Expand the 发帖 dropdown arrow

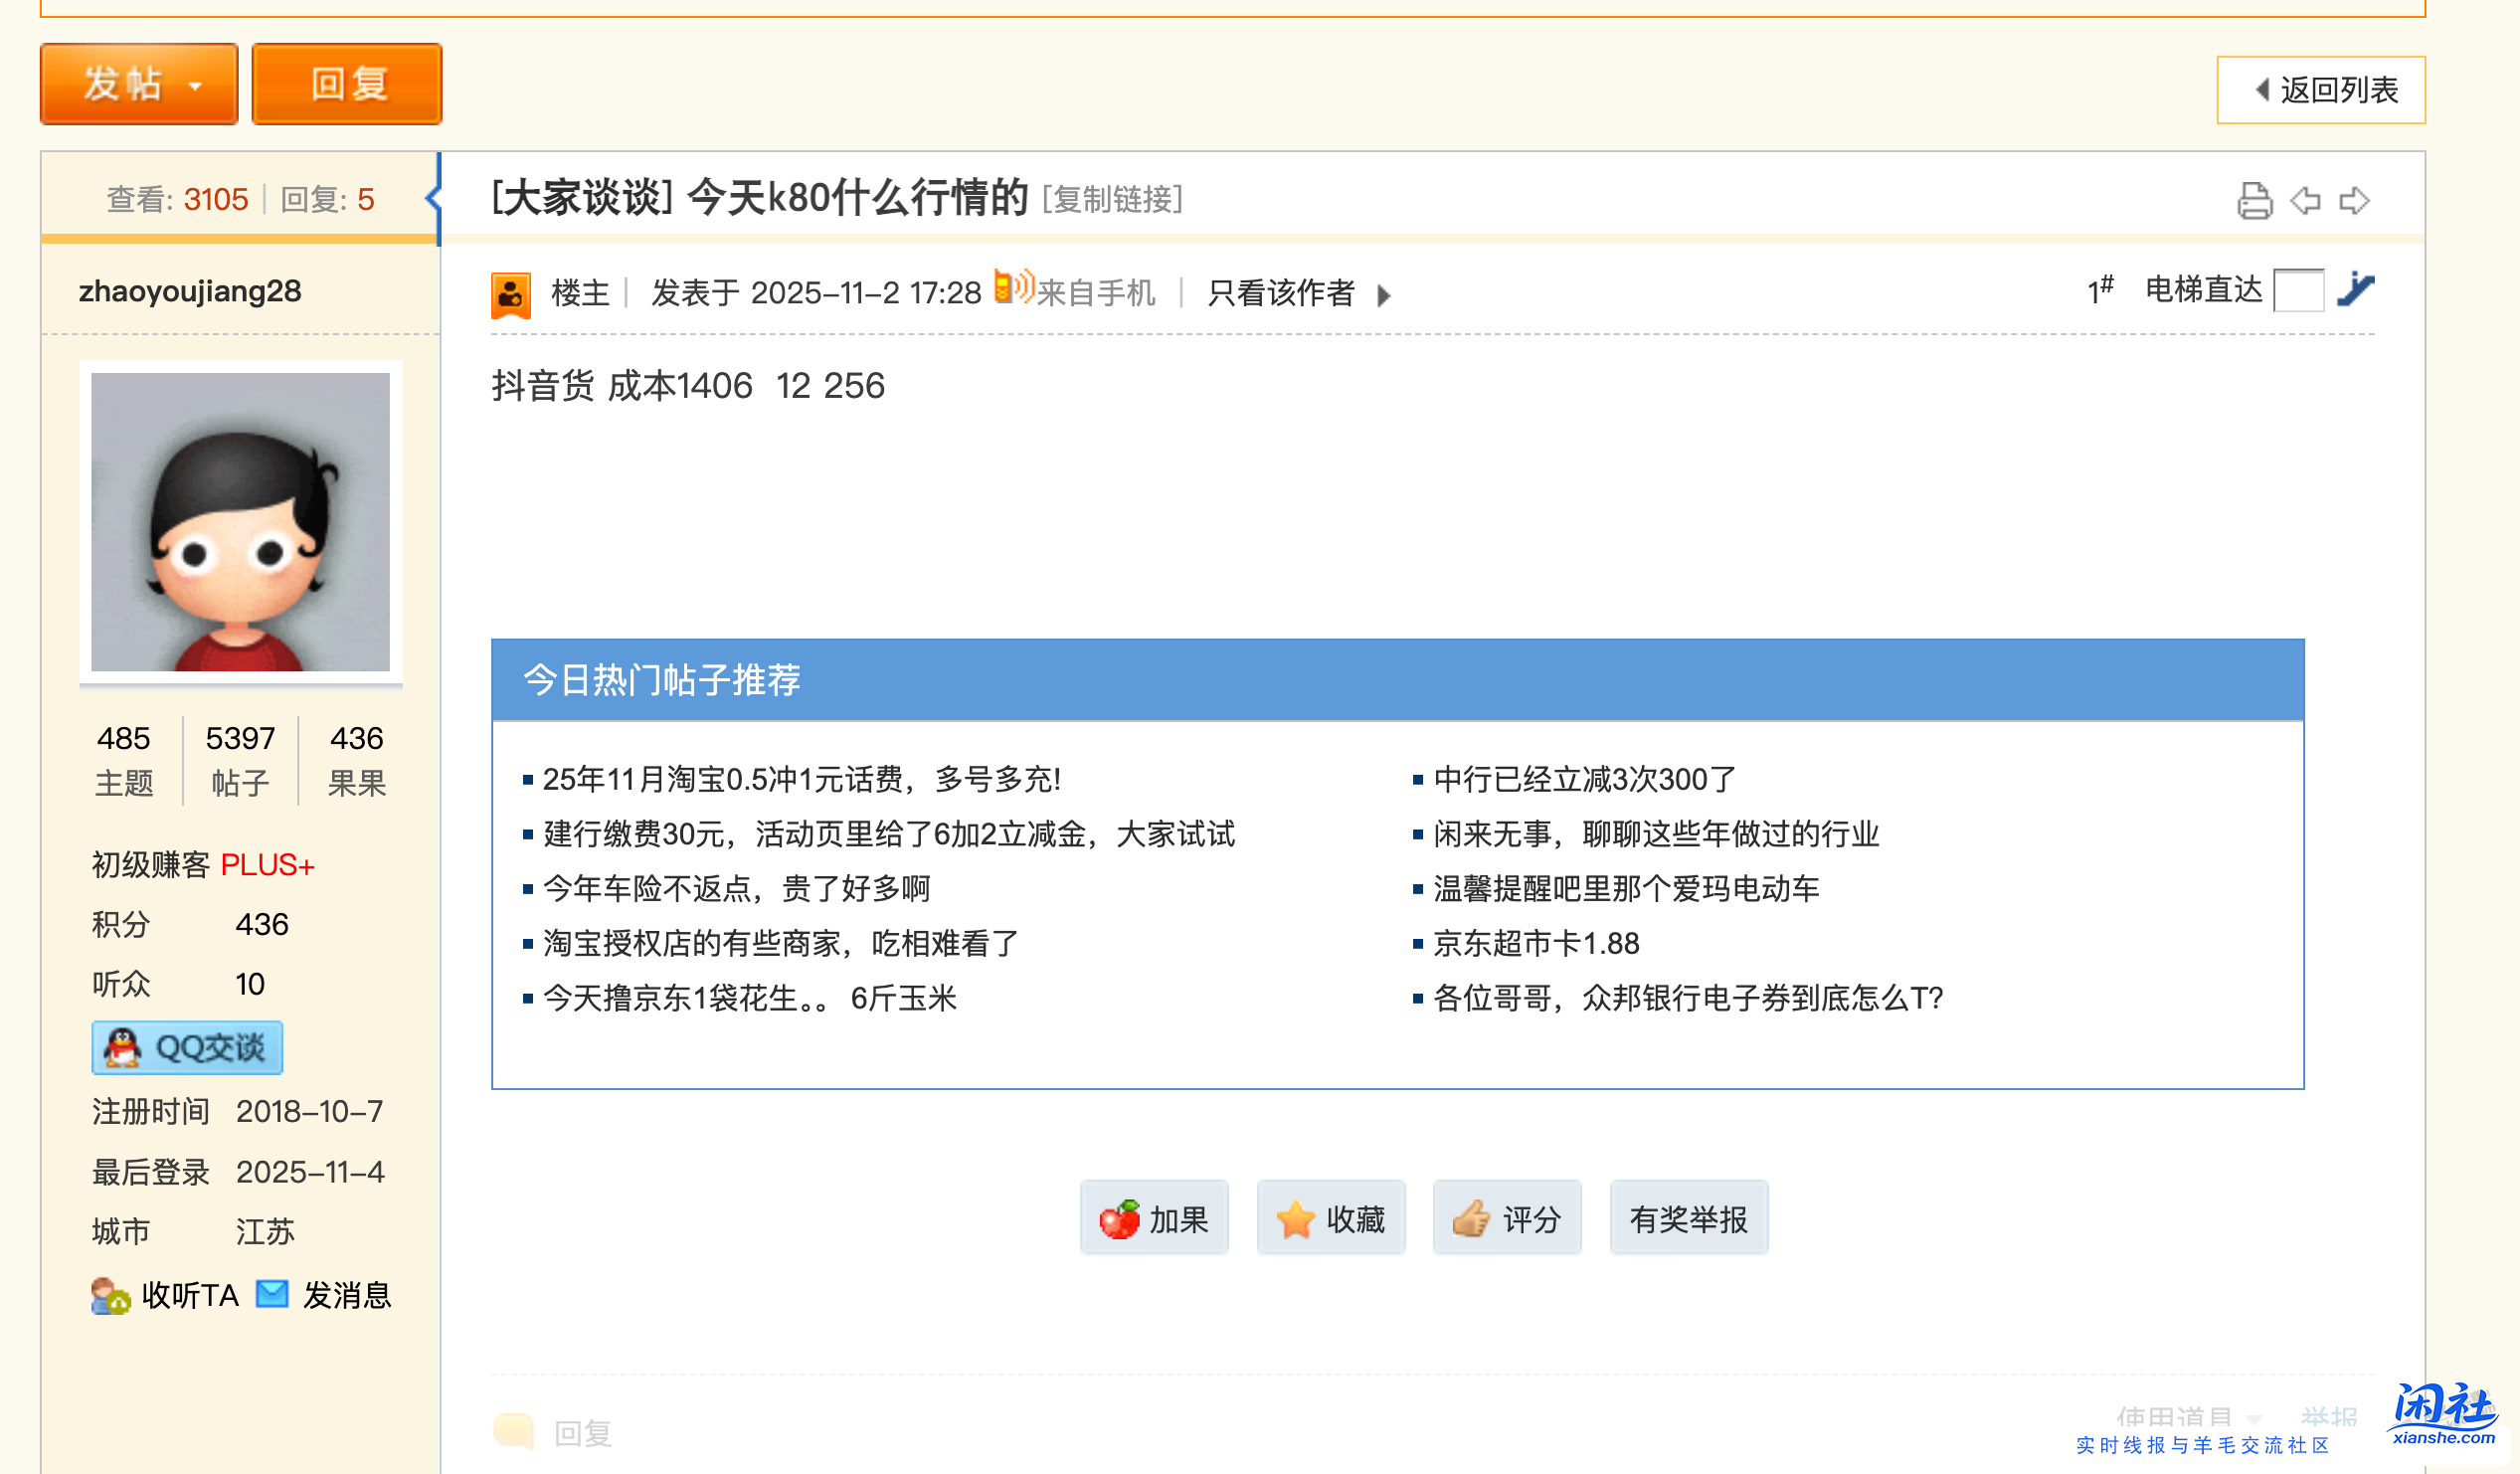coord(196,85)
